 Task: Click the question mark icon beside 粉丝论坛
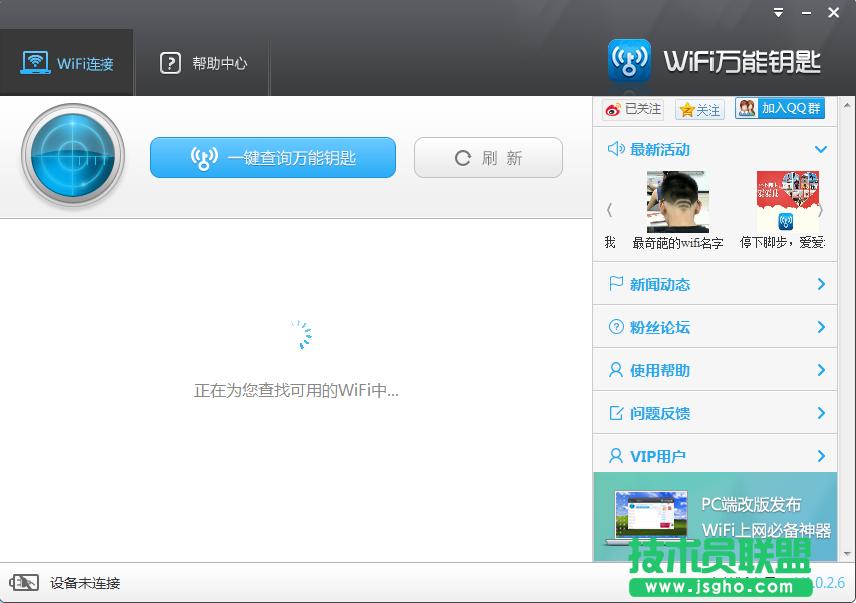point(614,327)
